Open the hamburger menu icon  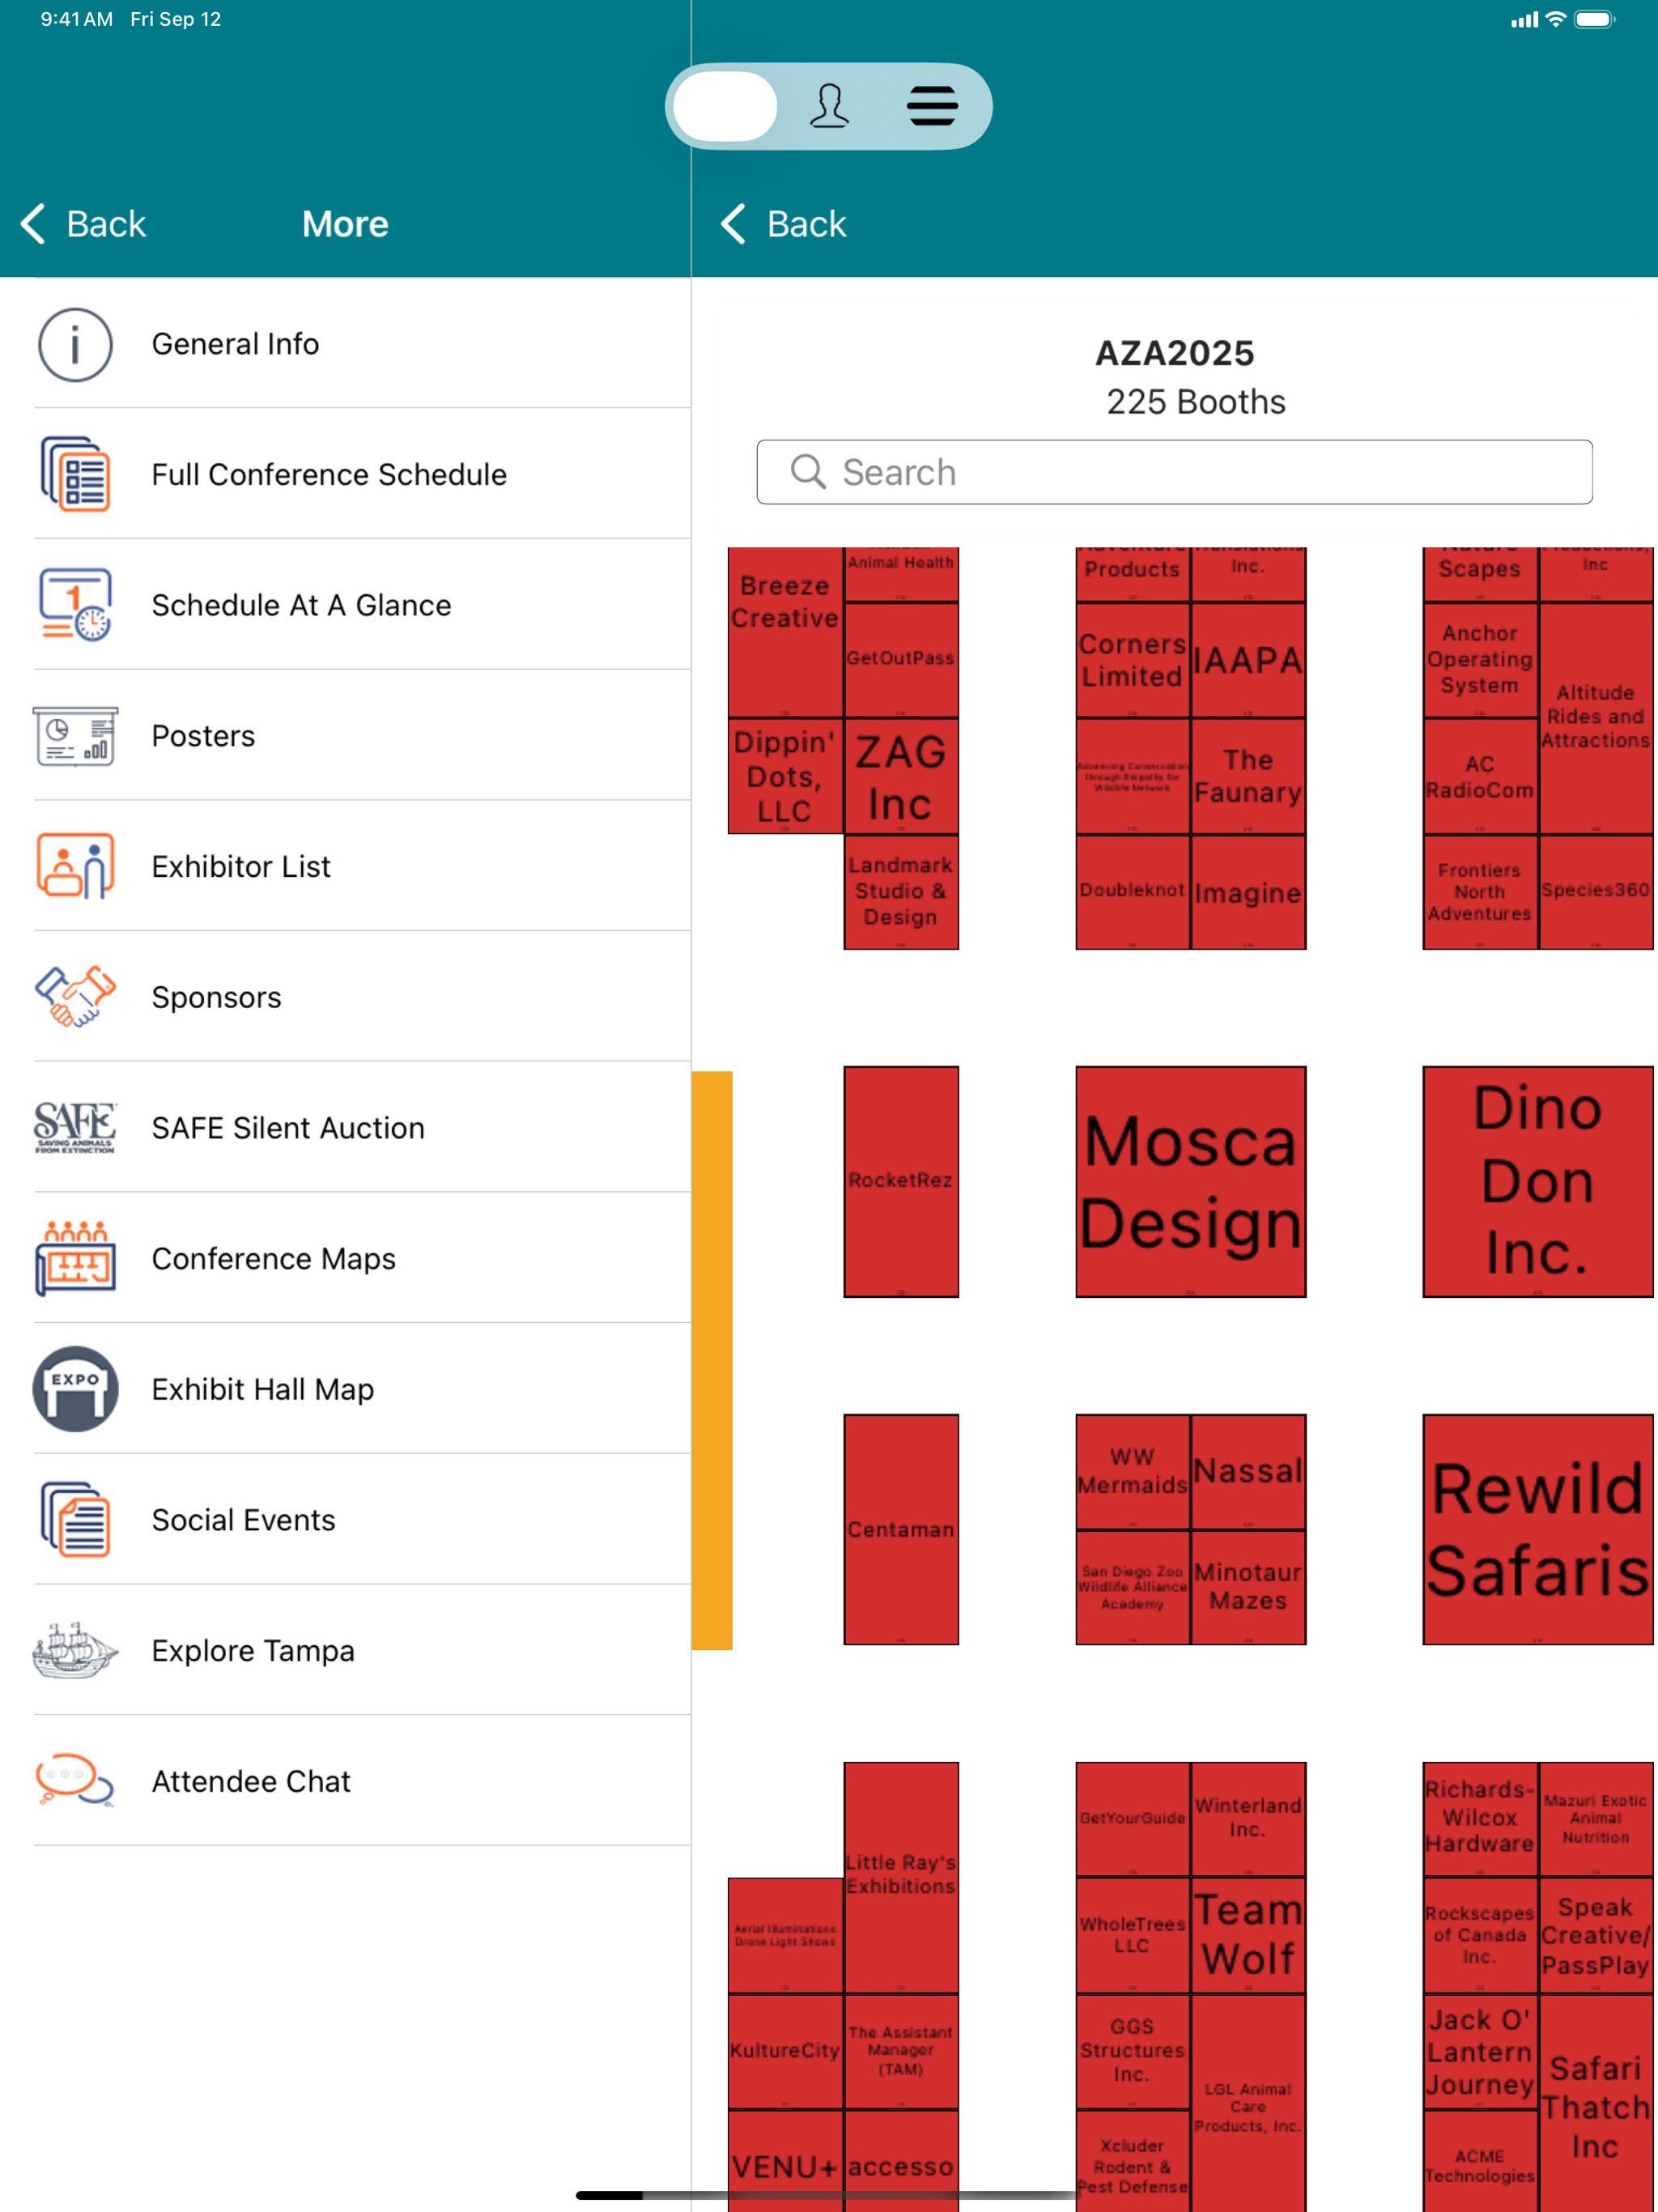point(933,106)
